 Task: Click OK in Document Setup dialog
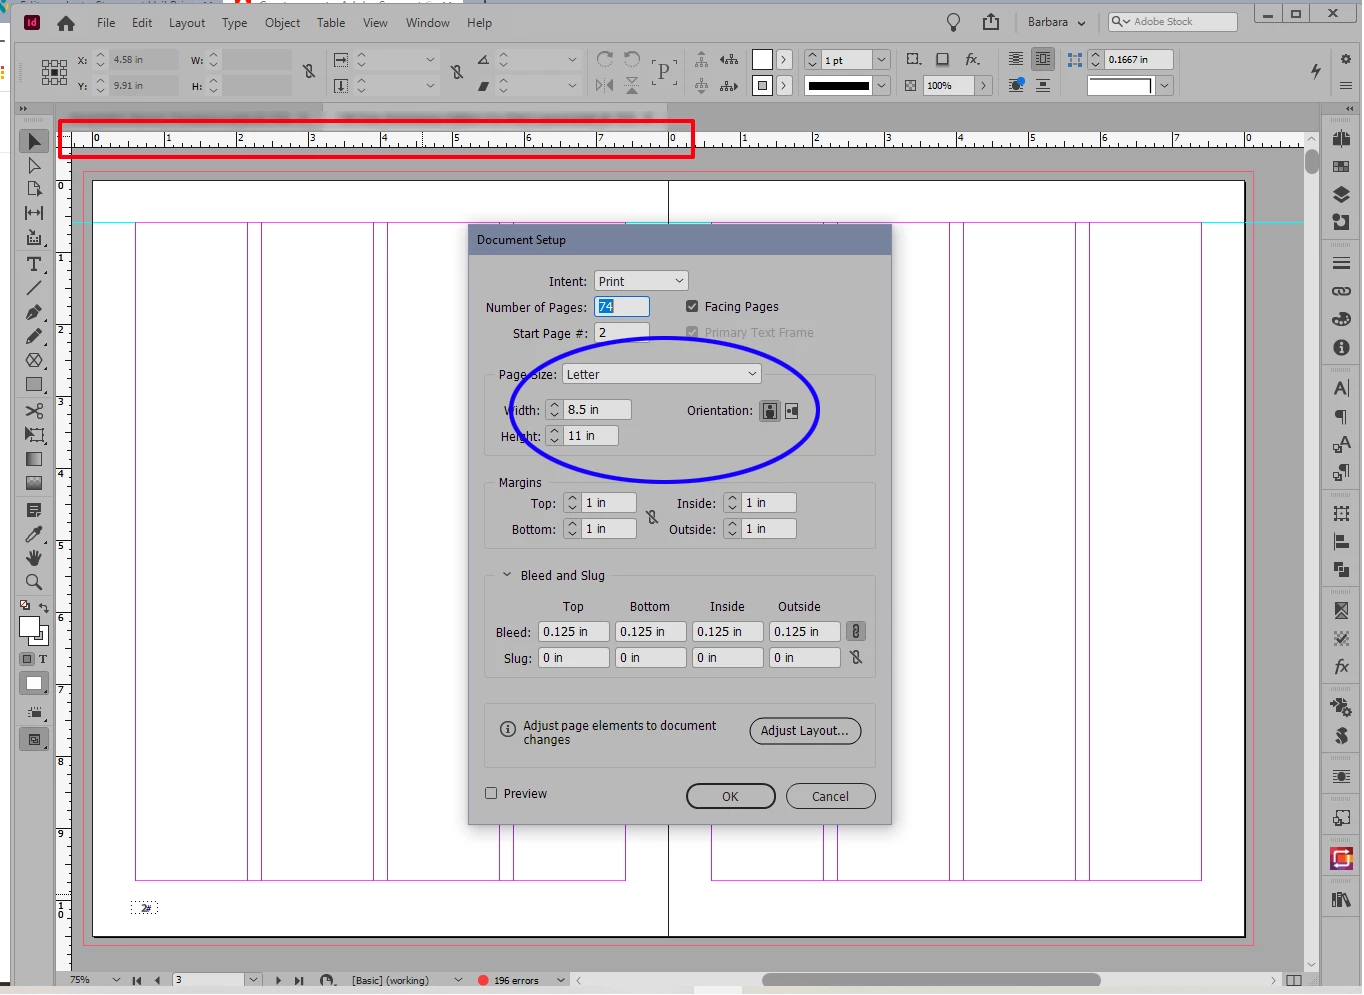(x=730, y=796)
